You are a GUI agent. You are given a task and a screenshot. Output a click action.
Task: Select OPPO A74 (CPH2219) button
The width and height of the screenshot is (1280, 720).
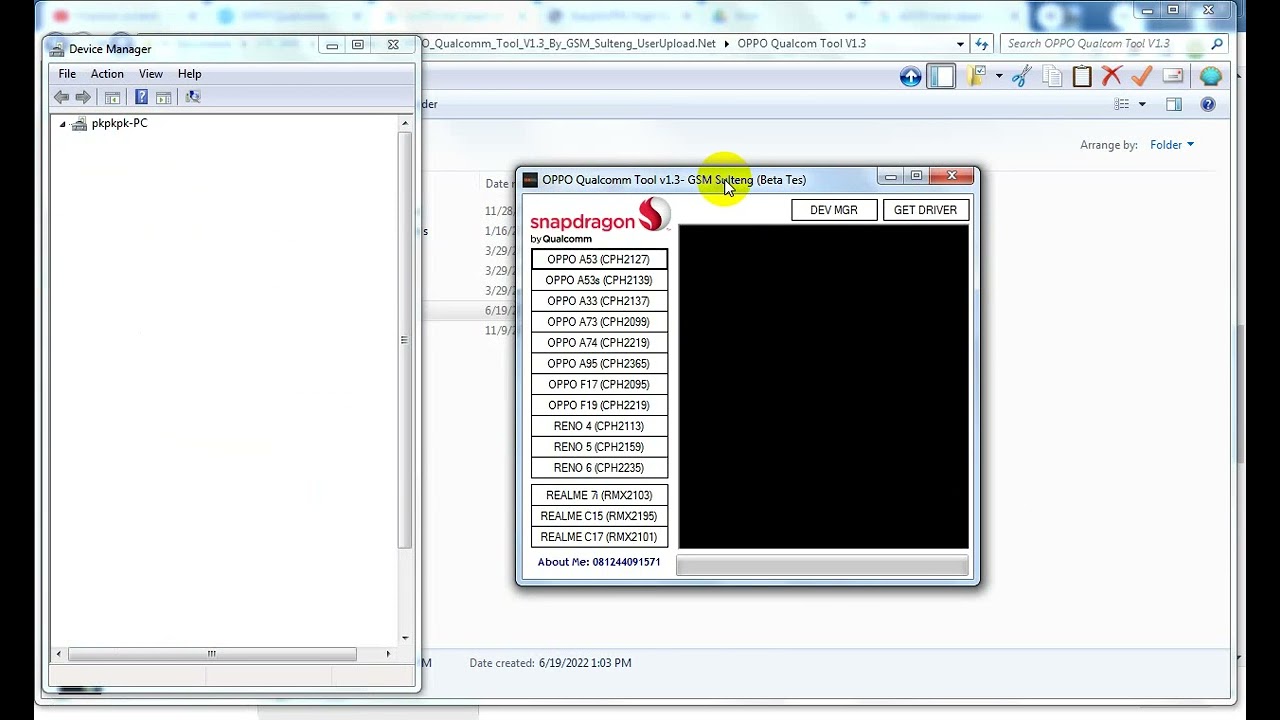[x=598, y=343]
